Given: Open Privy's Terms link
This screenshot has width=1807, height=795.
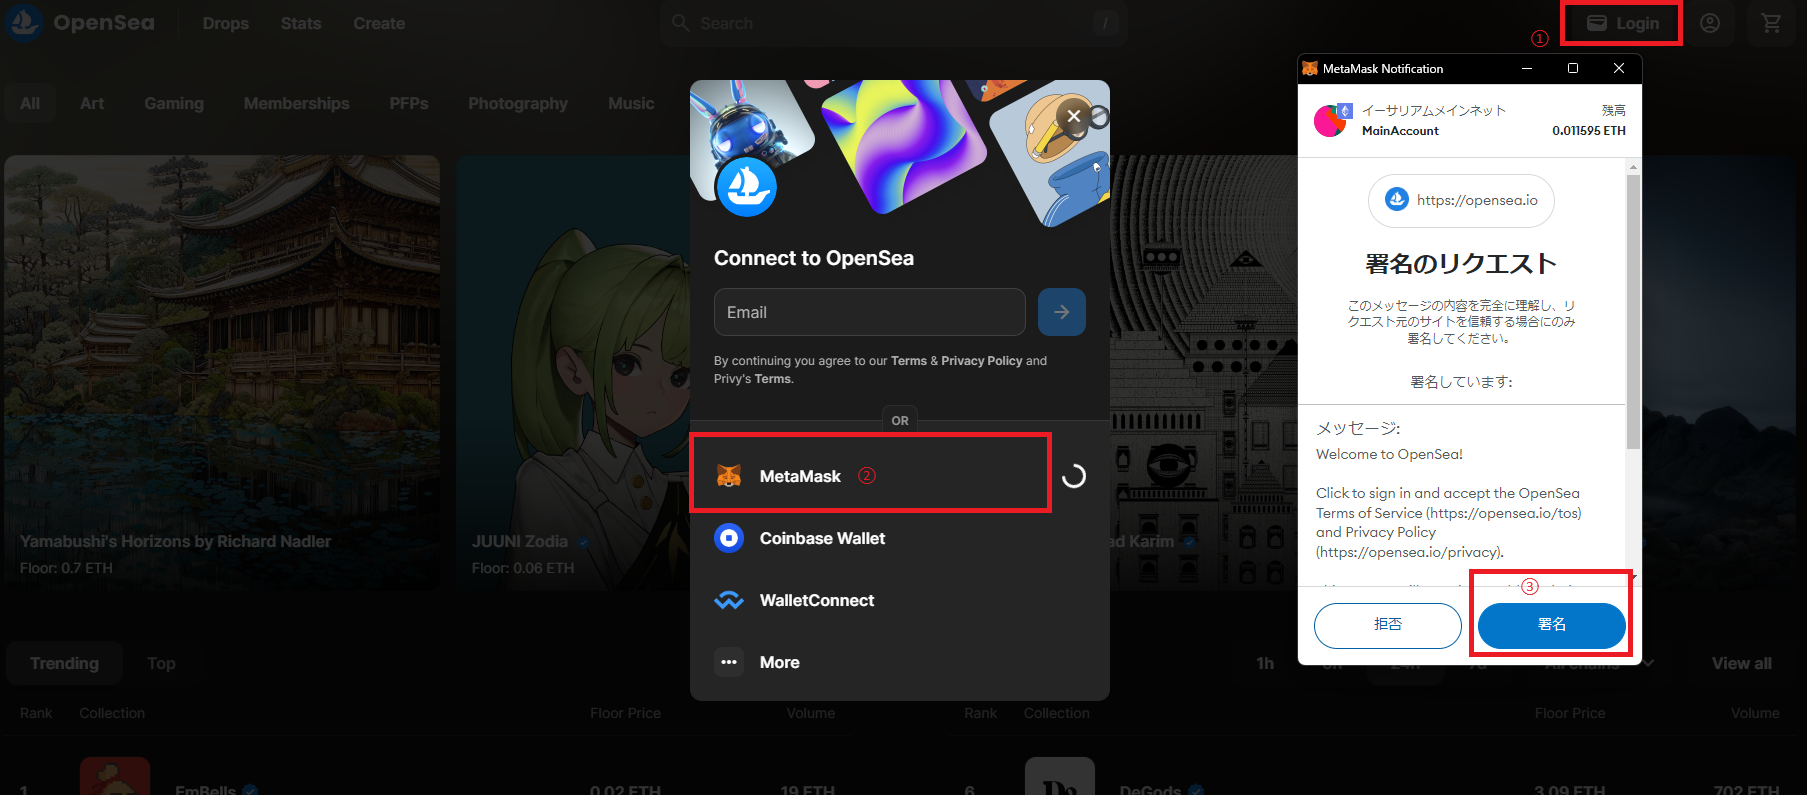Looking at the screenshot, I should [773, 379].
